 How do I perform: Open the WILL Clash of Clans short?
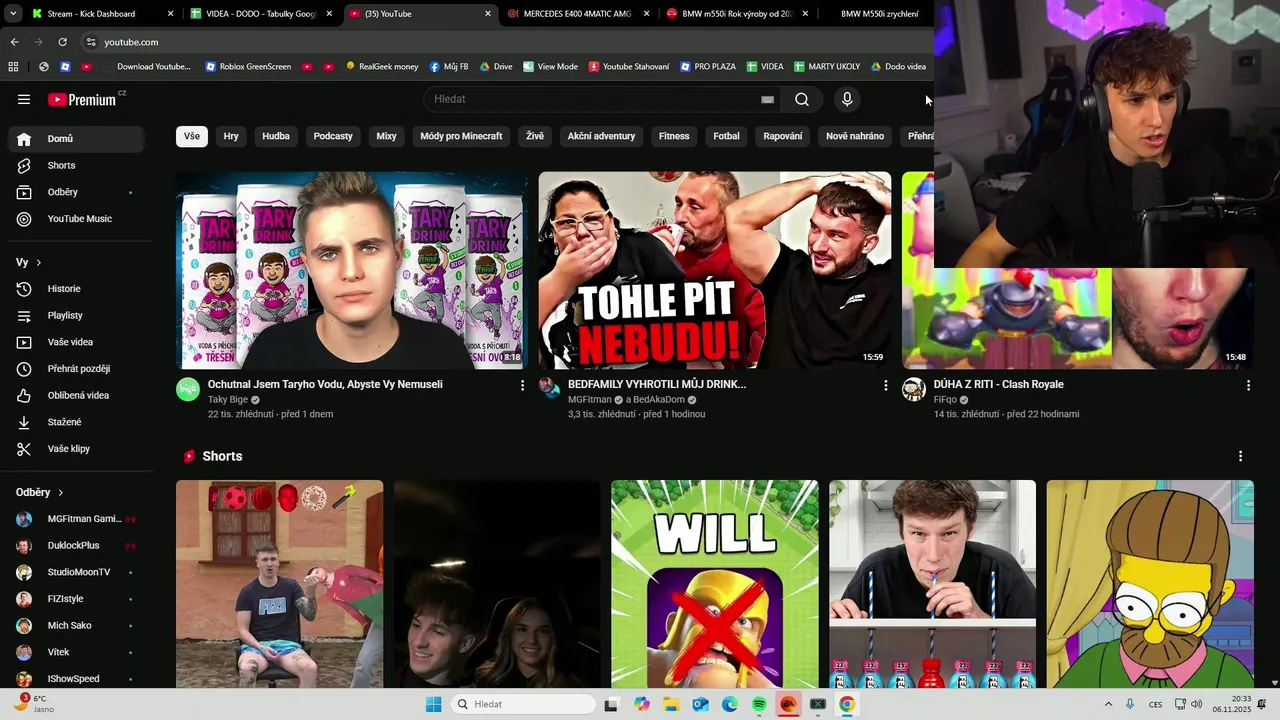pos(715,584)
